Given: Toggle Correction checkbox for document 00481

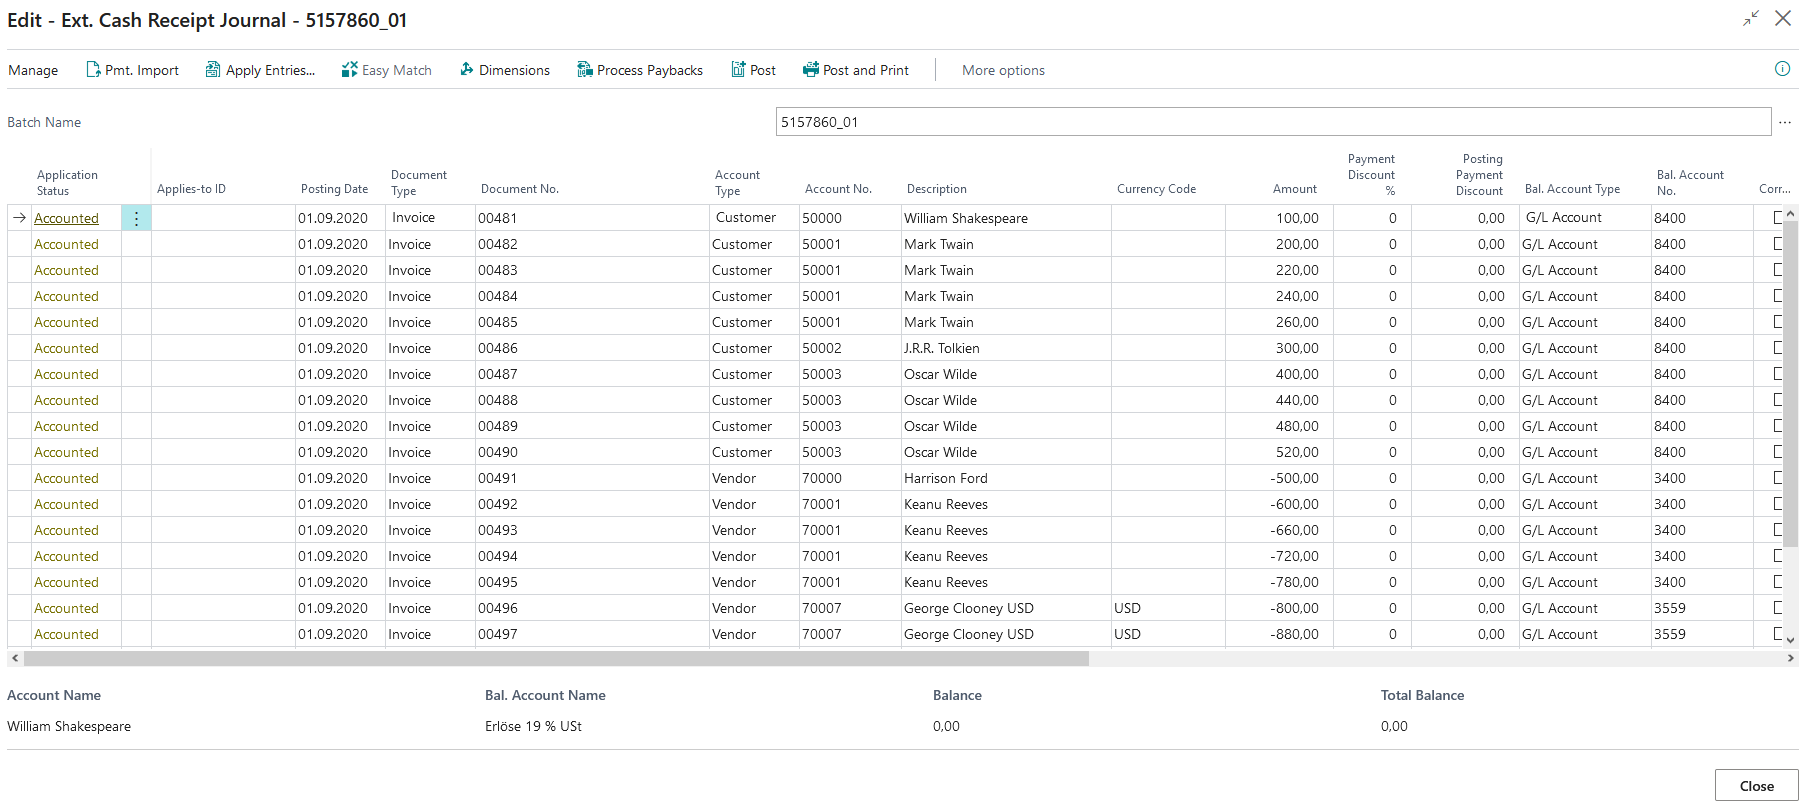Looking at the screenshot, I should point(1778,217).
